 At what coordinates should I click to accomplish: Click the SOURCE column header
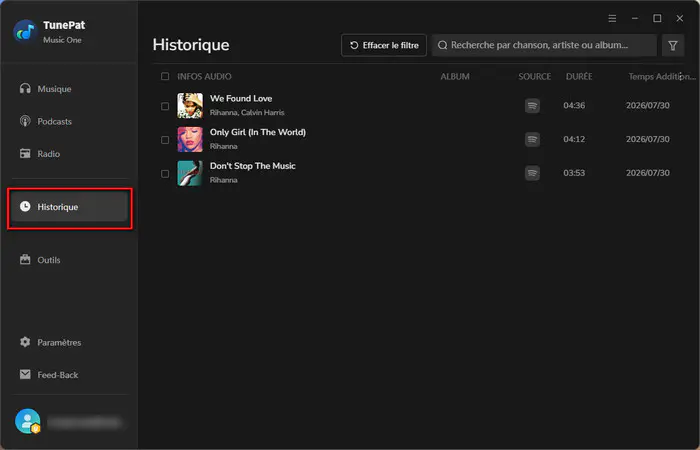coord(534,77)
